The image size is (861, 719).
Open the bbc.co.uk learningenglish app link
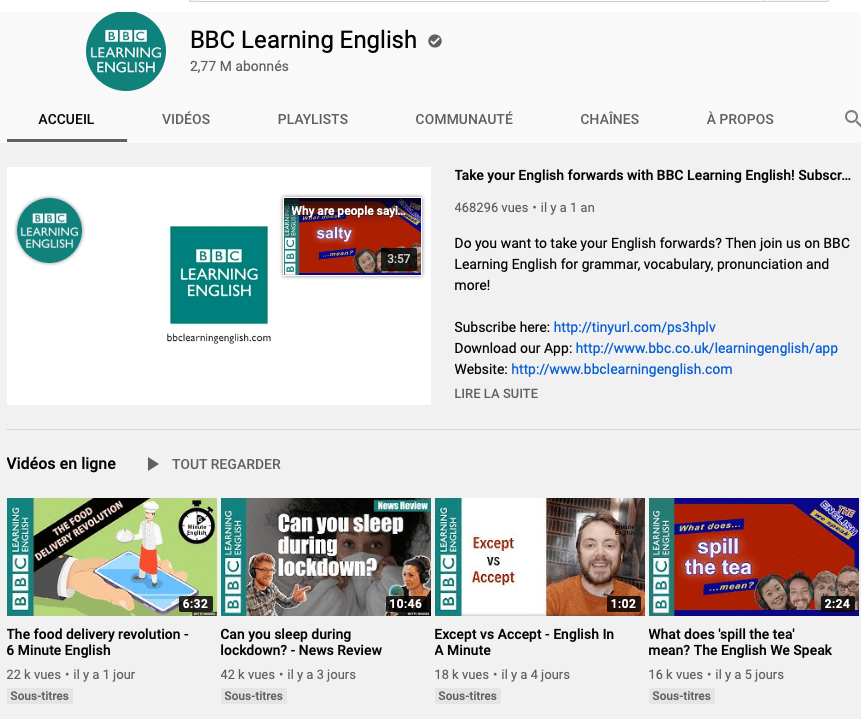coord(706,348)
